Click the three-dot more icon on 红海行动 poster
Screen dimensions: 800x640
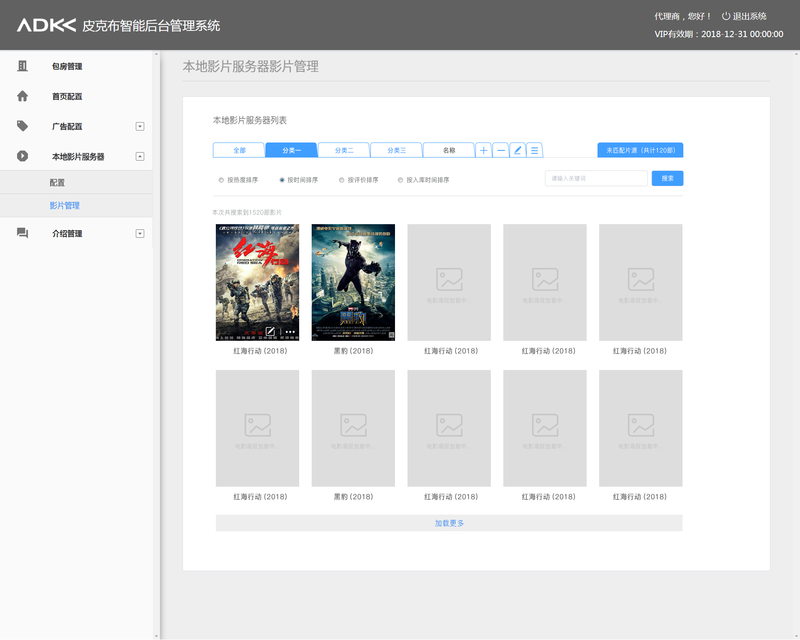coord(290,332)
